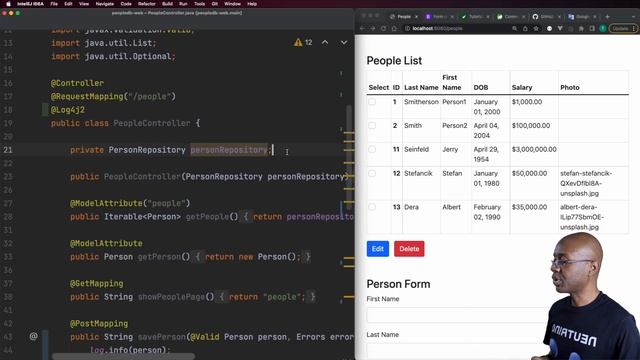Switch to the green-check browser tab
640x360 pixels.
(x=474, y=17)
